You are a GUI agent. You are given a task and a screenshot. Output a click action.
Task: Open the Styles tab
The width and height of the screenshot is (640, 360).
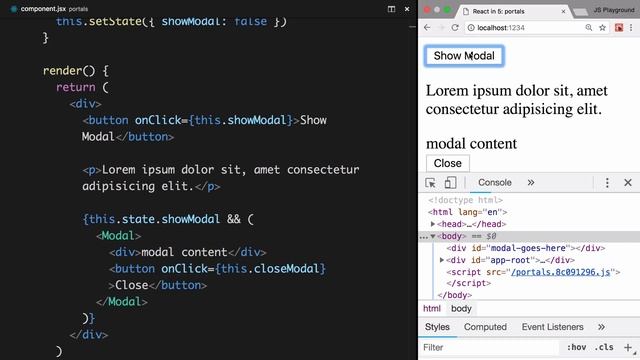coord(437,327)
